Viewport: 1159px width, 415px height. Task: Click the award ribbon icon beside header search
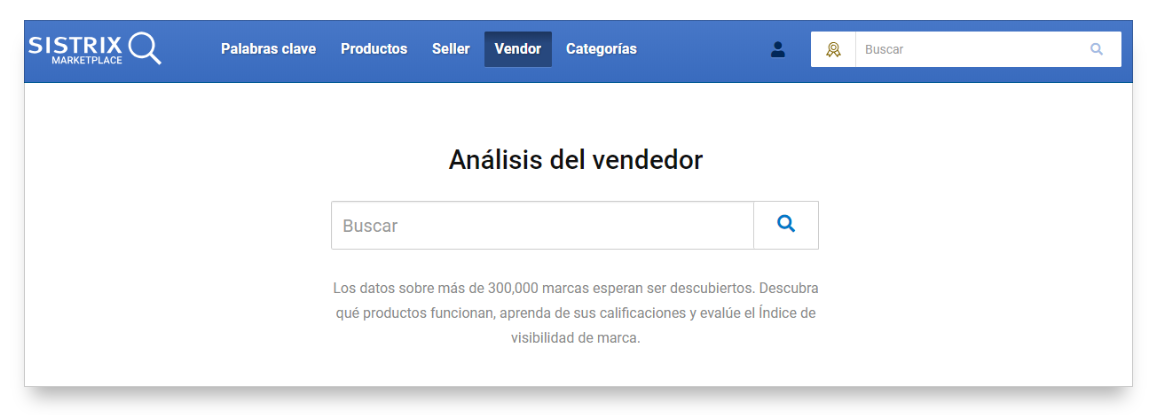(x=833, y=49)
